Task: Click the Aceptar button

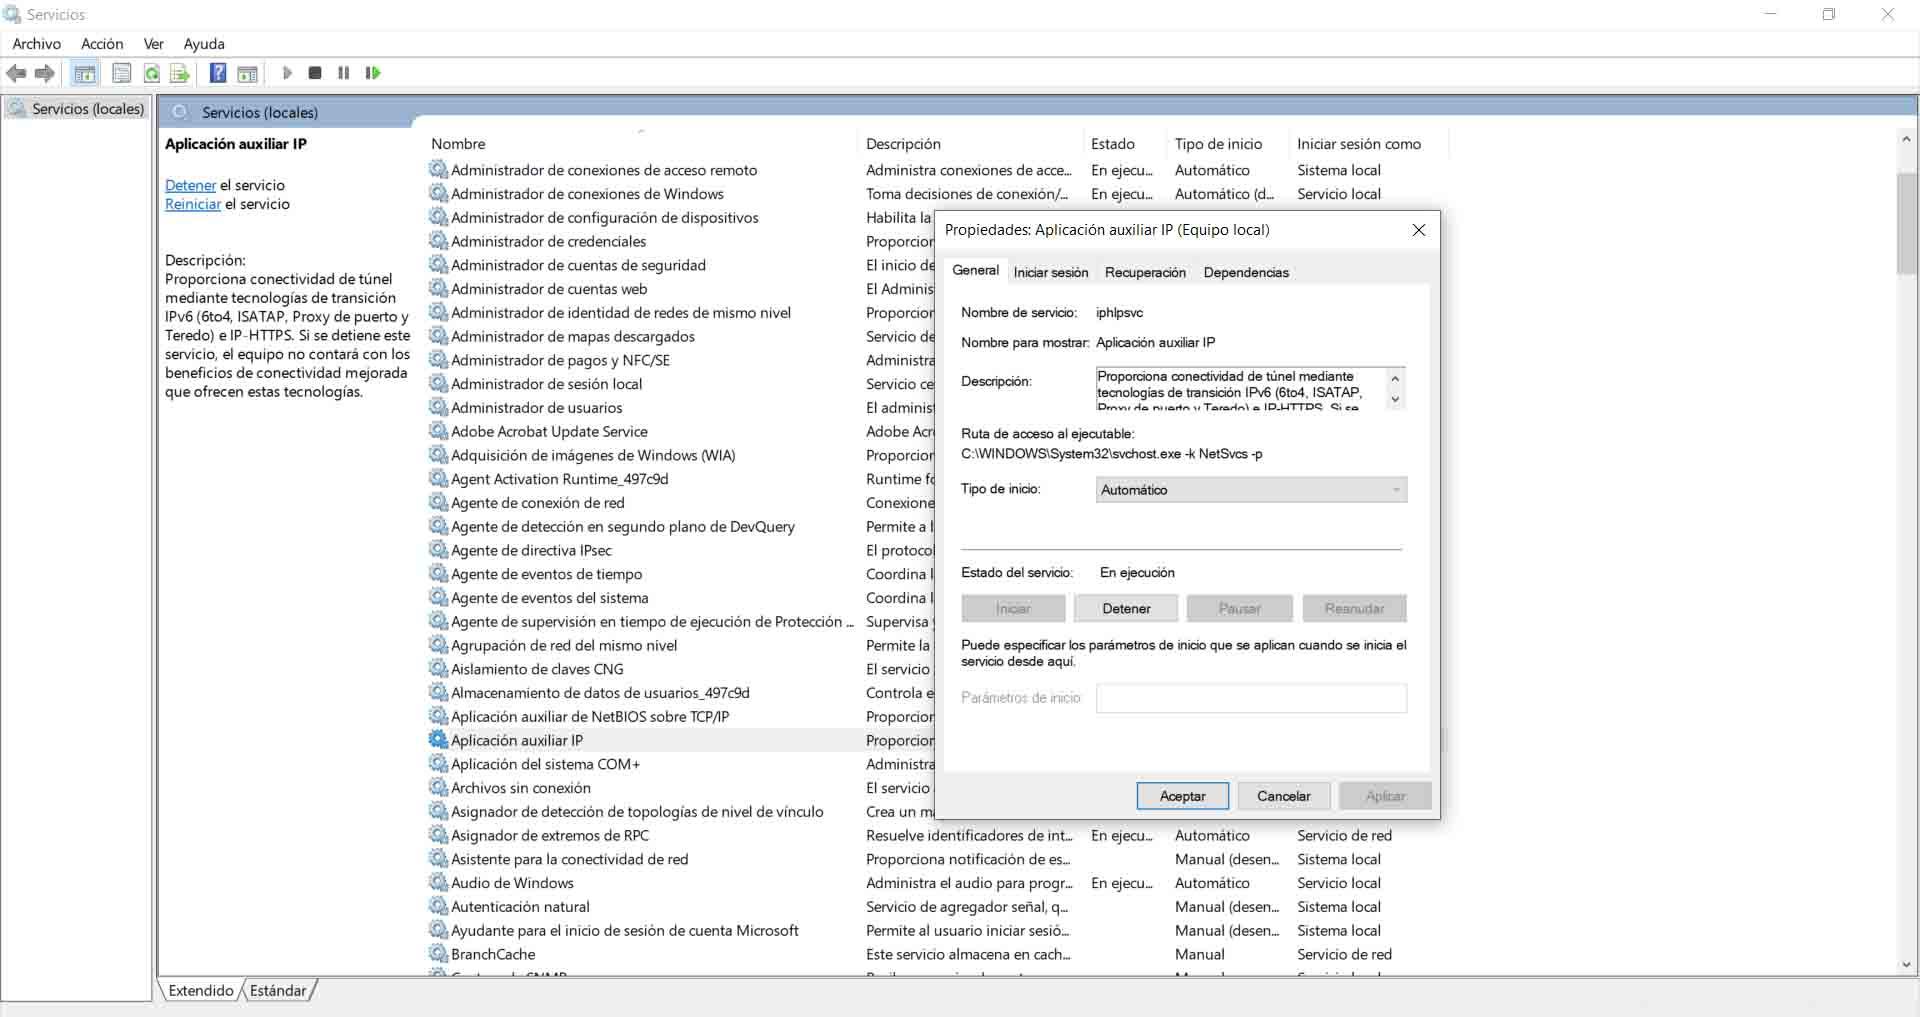Action: click(1182, 796)
